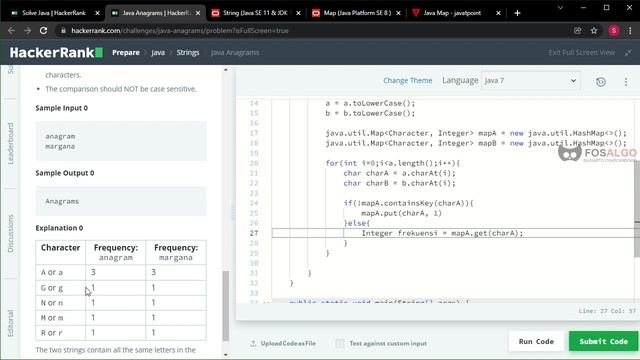This screenshot has height=360, width=640.
Task: Click Upload Code as File
Action: [x=283, y=343]
